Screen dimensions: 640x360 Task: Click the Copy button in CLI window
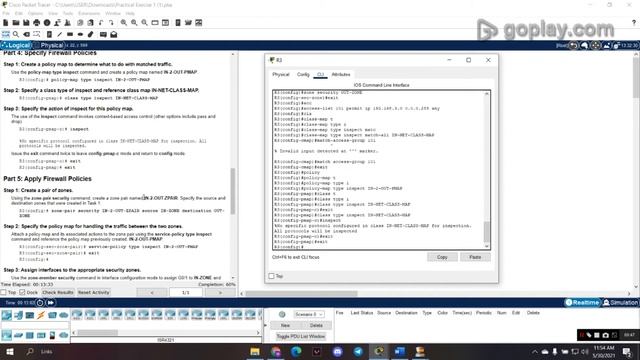pyautogui.click(x=442, y=257)
